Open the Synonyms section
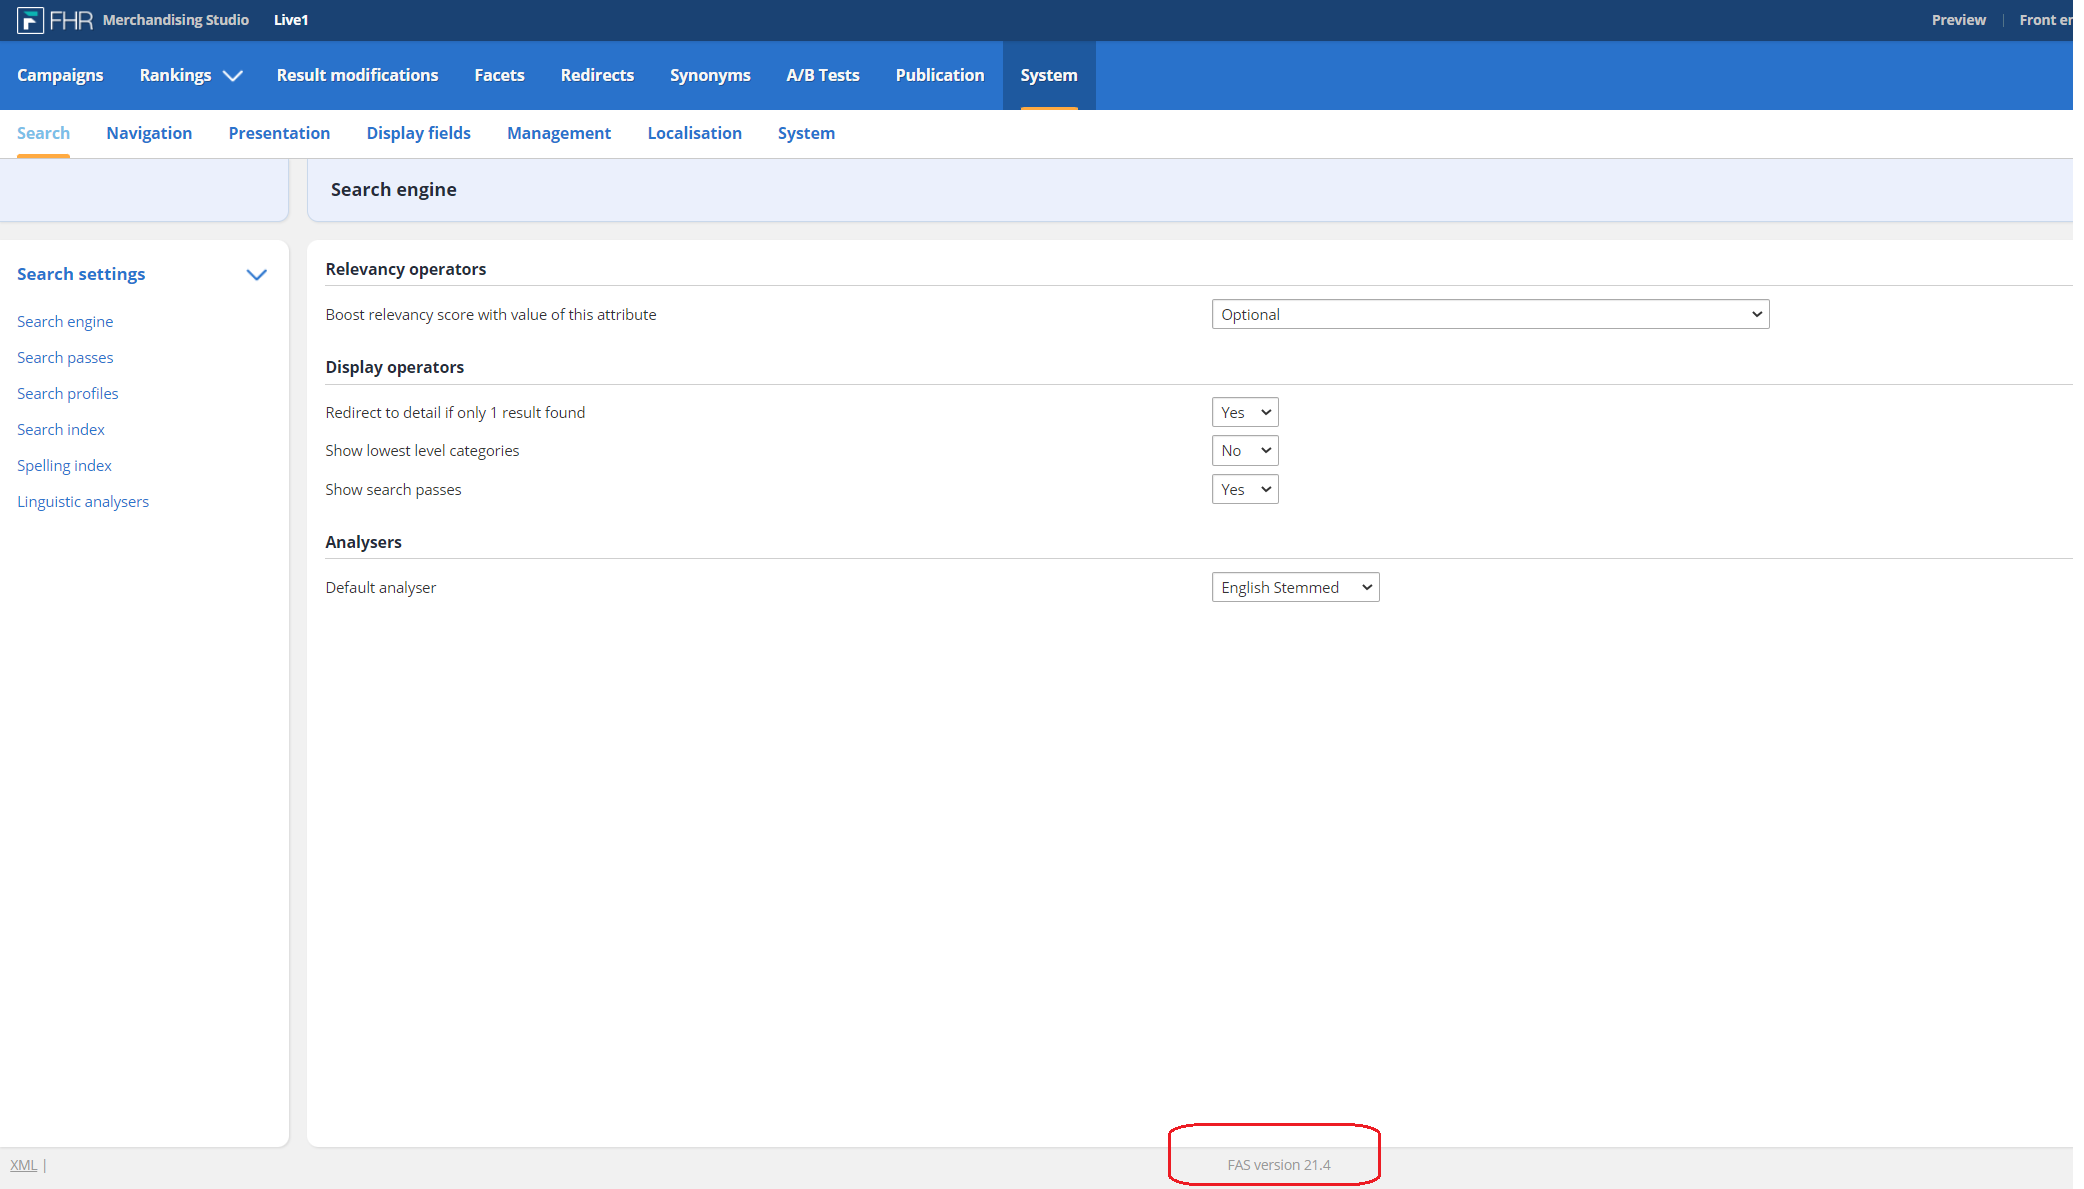This screenshot has height=1189, width=2084. click(710, 75)
